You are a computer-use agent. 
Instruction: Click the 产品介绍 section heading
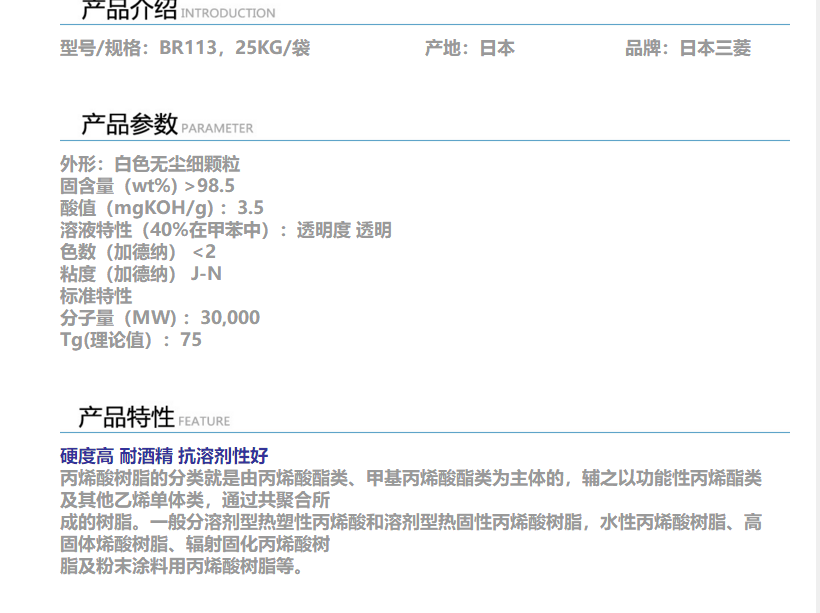(129, 11)
